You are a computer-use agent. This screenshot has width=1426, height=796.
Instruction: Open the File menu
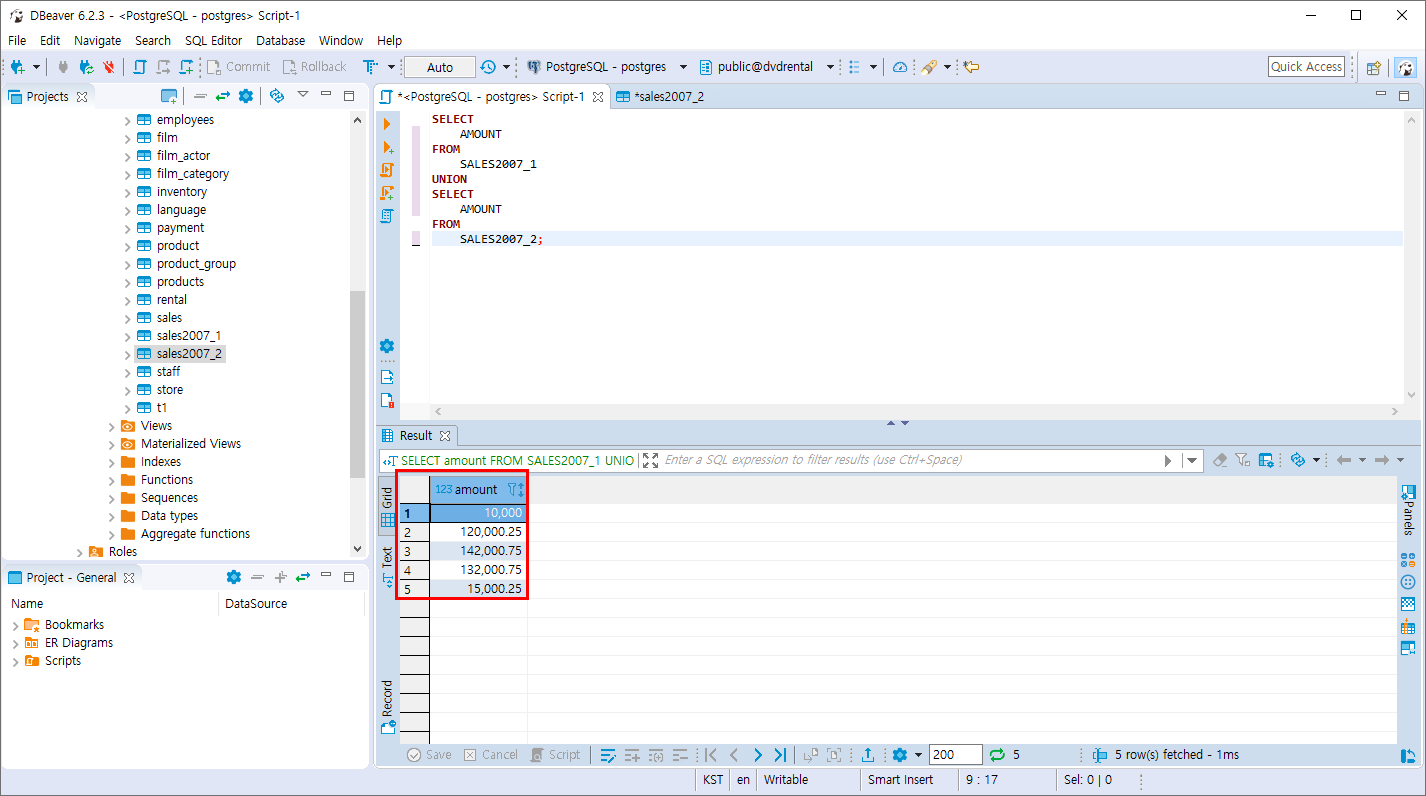click(17, 41)
